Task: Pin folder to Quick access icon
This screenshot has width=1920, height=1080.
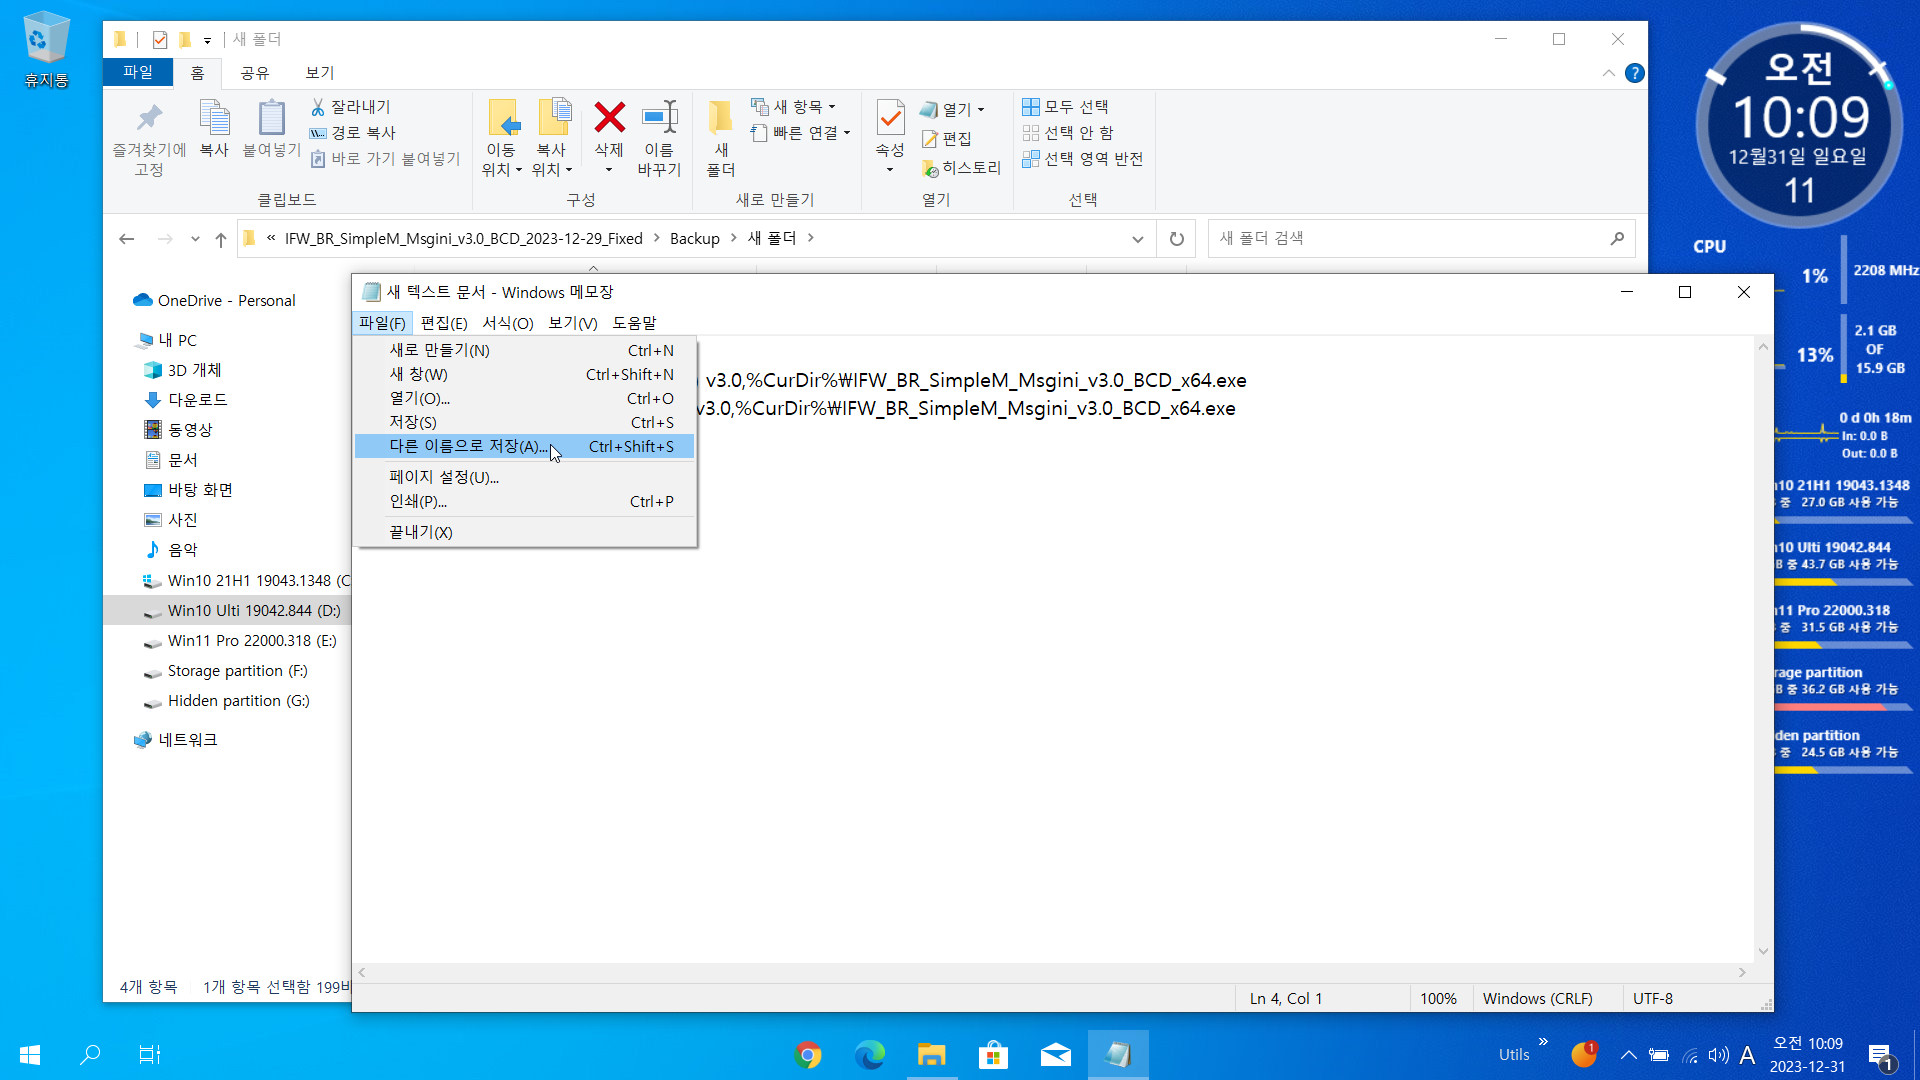Action: pyautogui.click(x=149, y=138)
